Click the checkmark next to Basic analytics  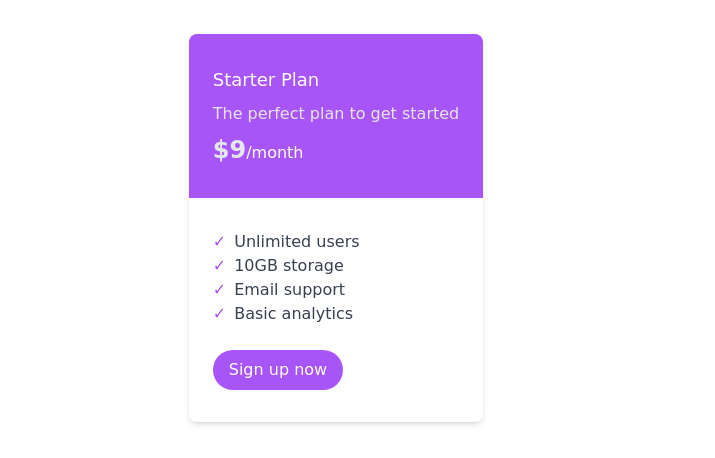click(219, 314)
